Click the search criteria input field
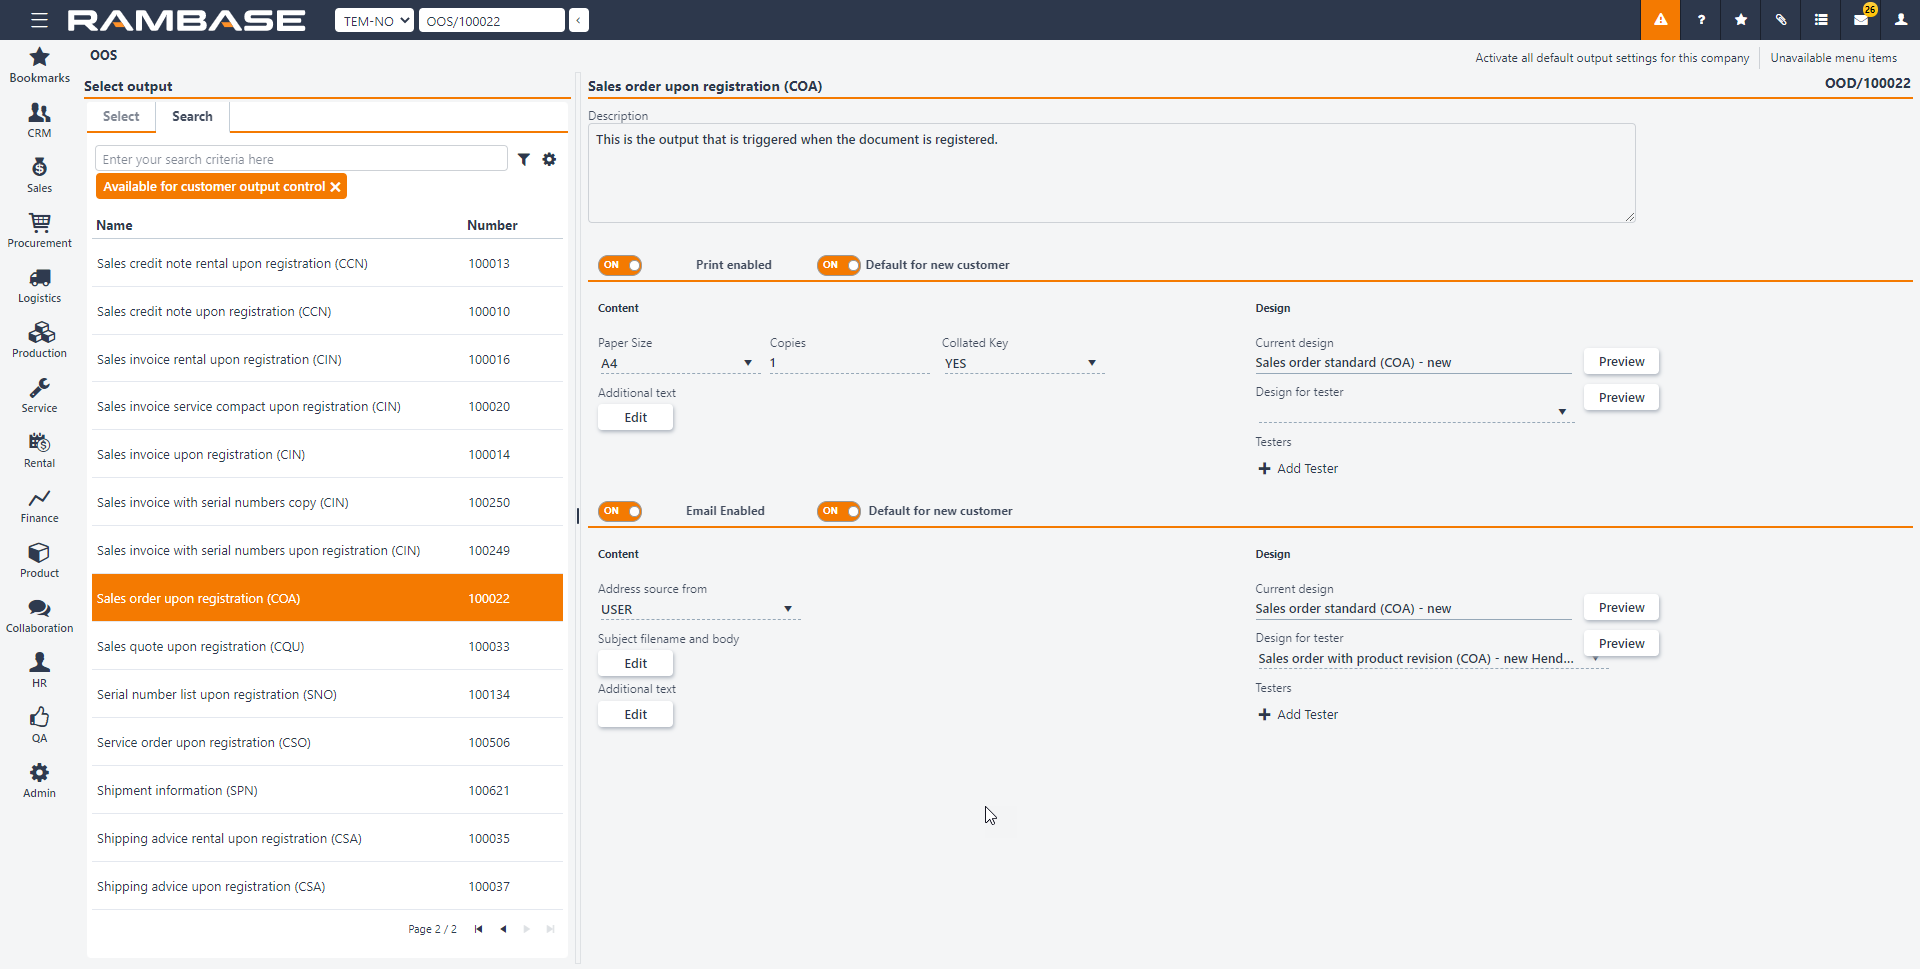Viewport: 1920px width, 969px height. pos(301,159)
